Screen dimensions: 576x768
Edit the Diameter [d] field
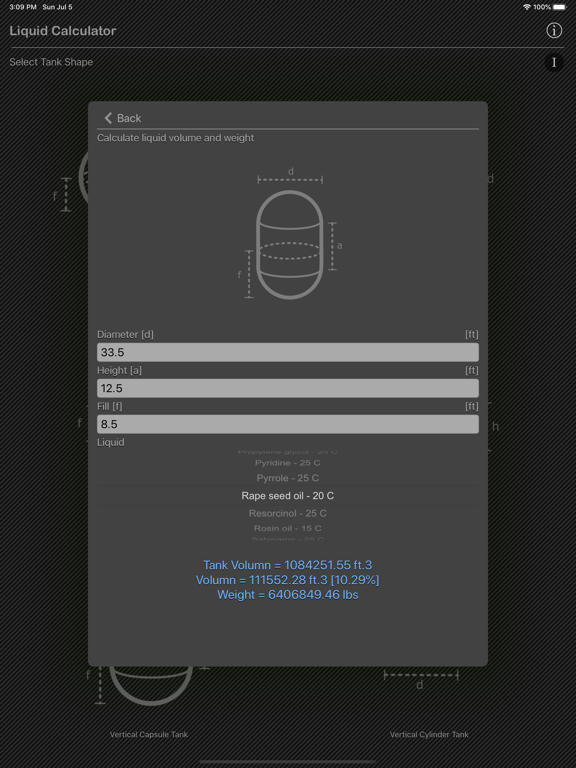click(288, 352)
